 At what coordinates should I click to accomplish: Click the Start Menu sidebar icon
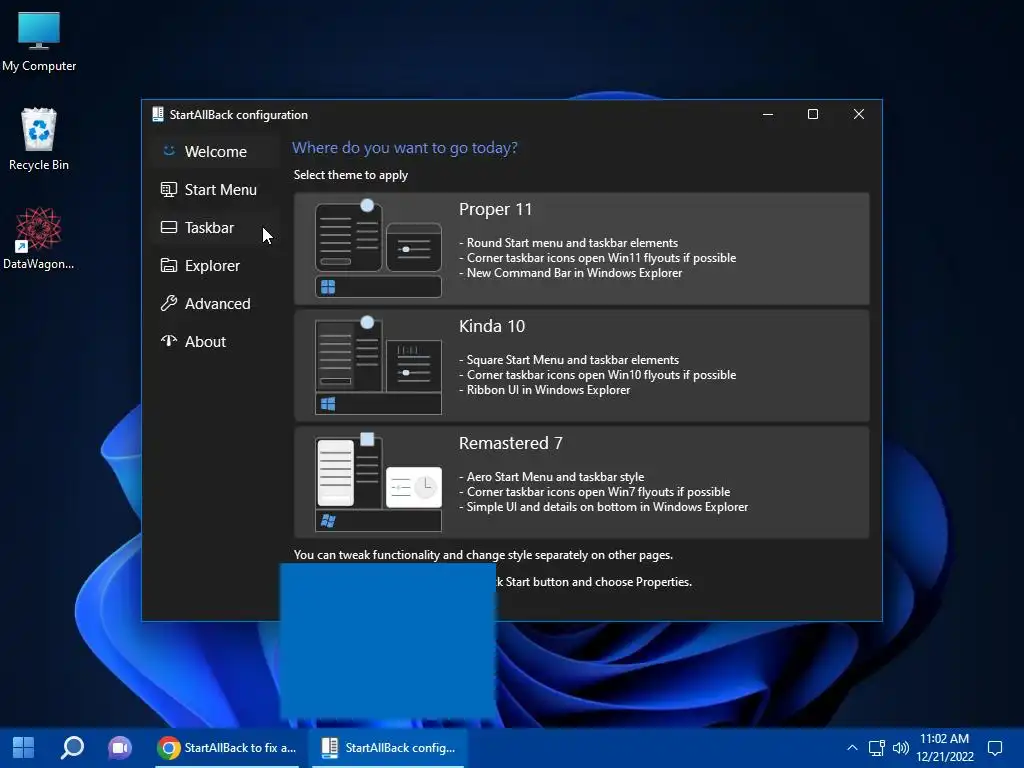pyautogui.click(x=168, y=189)
